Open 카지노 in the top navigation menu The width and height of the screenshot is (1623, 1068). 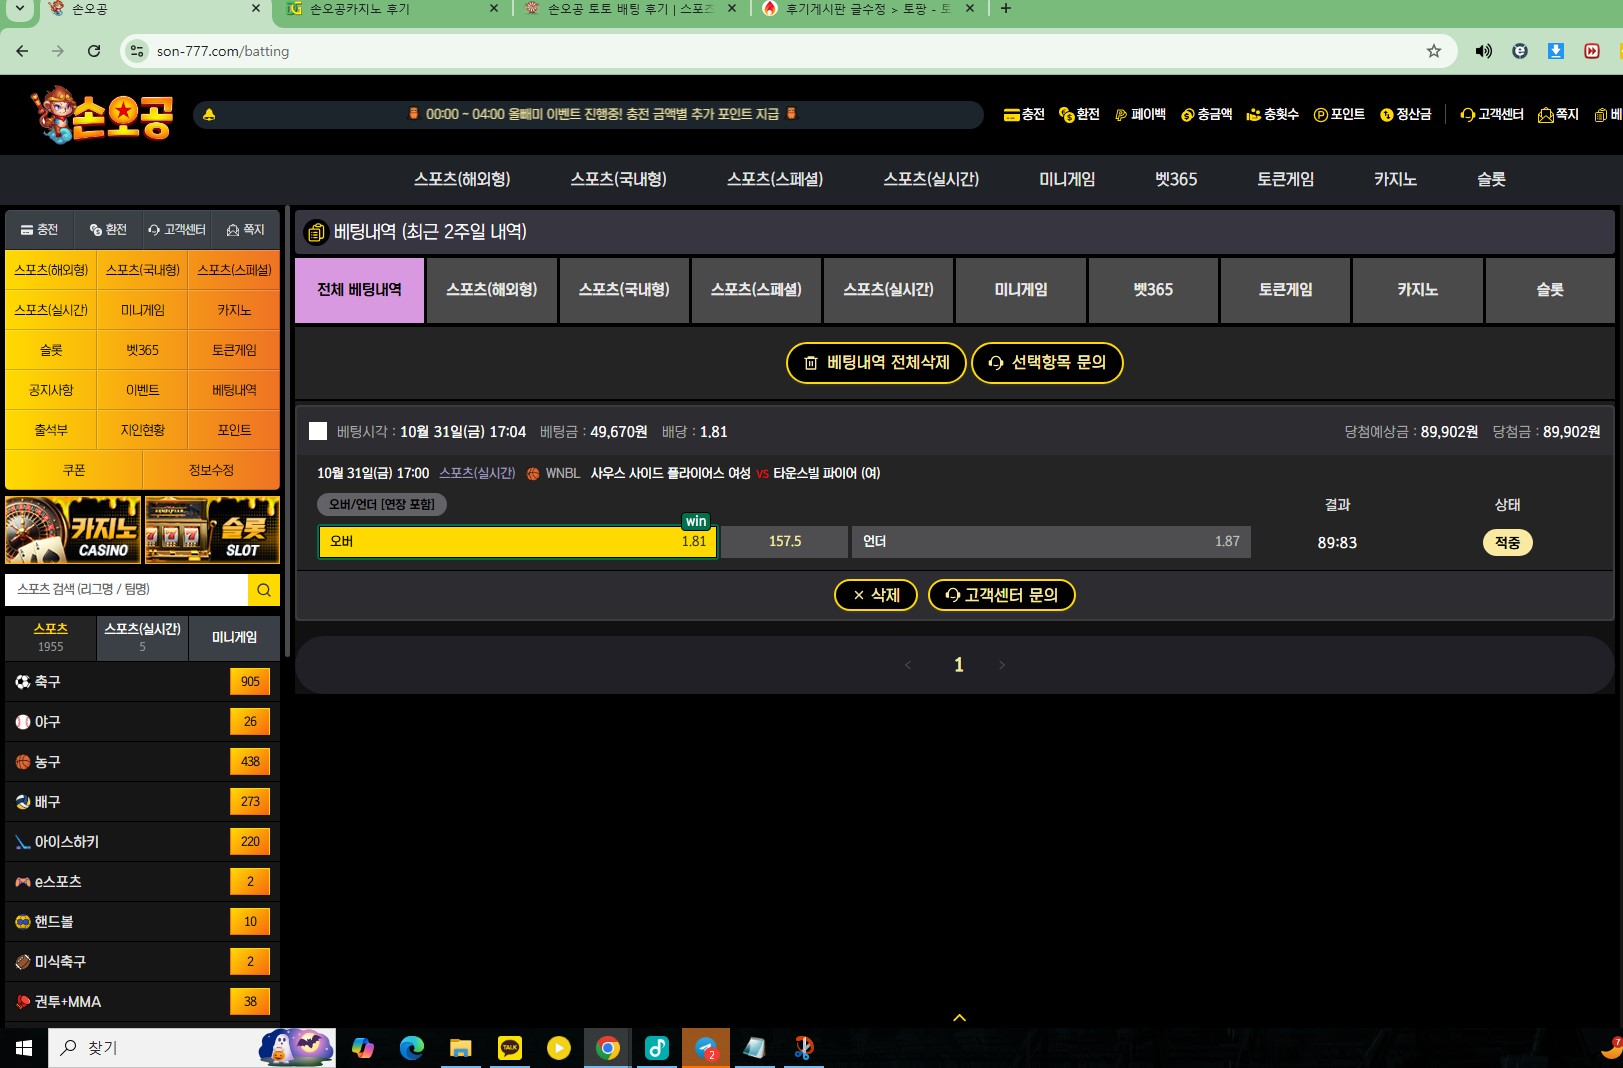(1394, 179)
